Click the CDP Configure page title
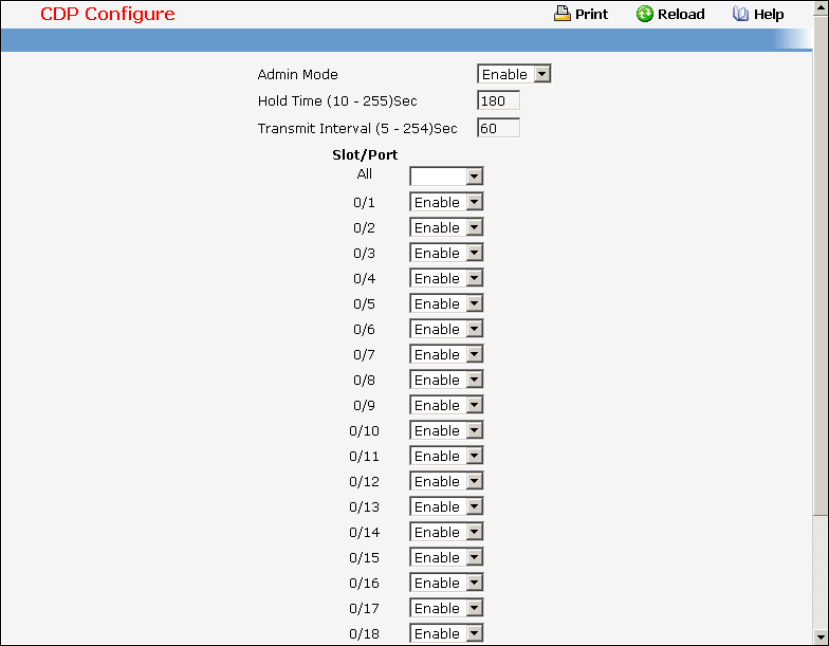 107,14
